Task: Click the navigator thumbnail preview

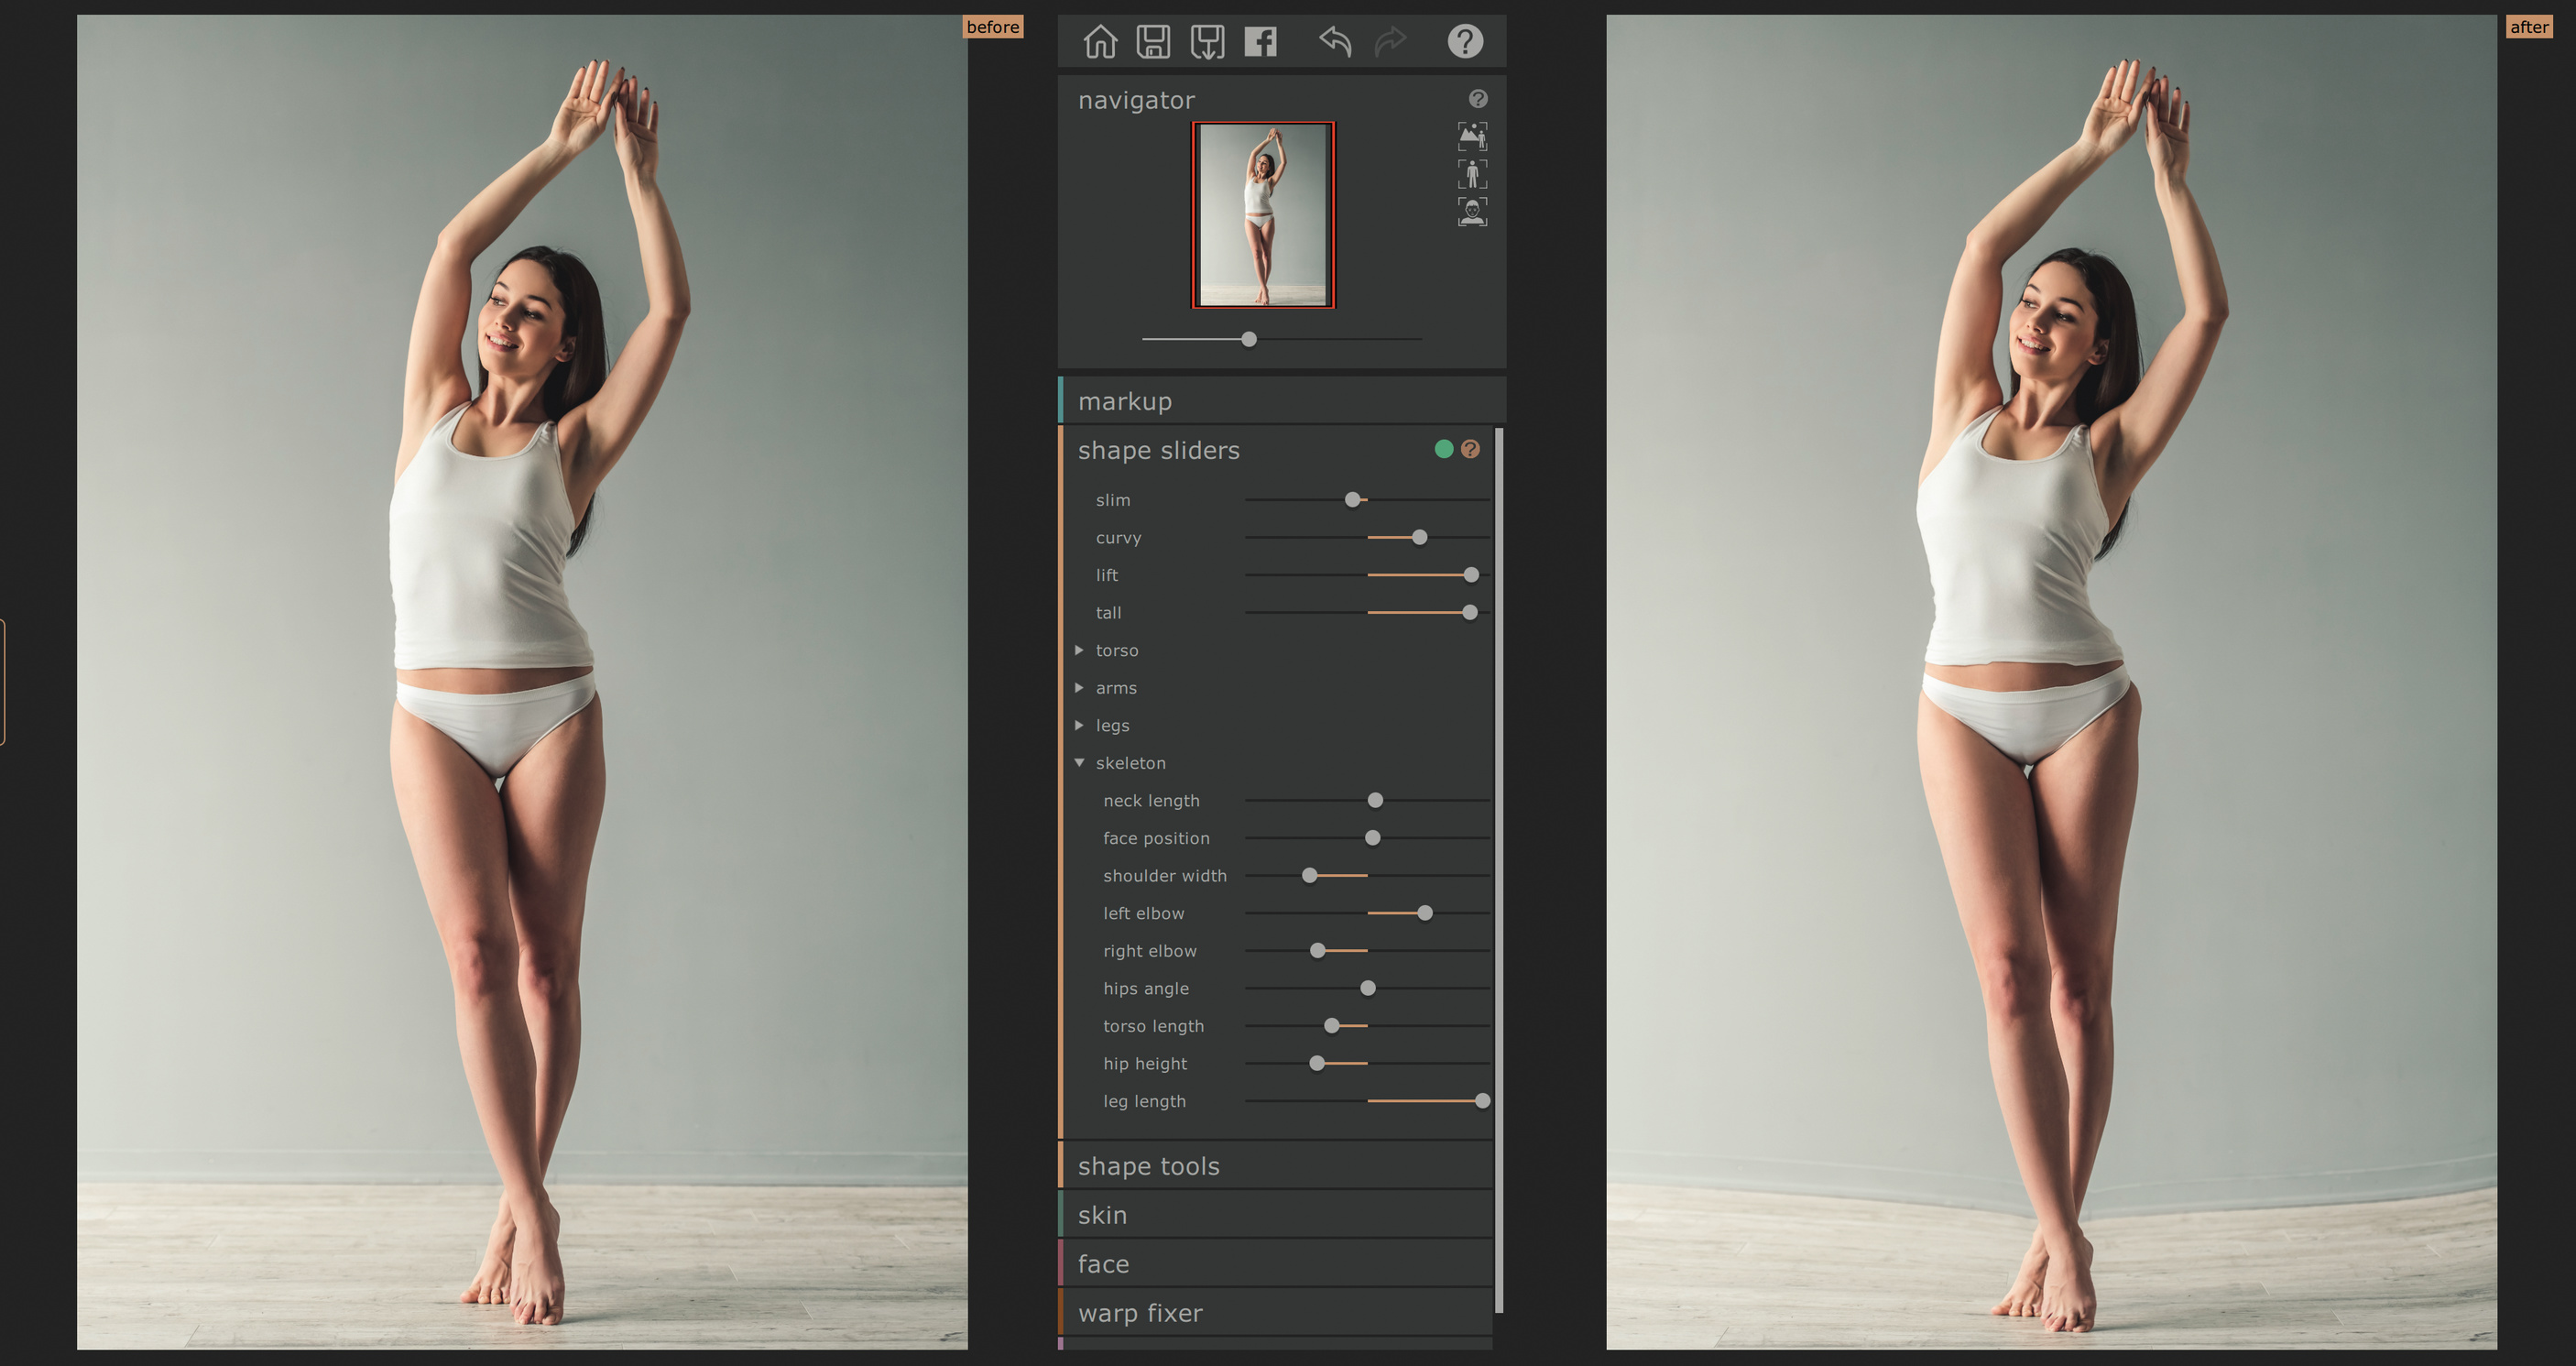Action: coord(1263,215)
